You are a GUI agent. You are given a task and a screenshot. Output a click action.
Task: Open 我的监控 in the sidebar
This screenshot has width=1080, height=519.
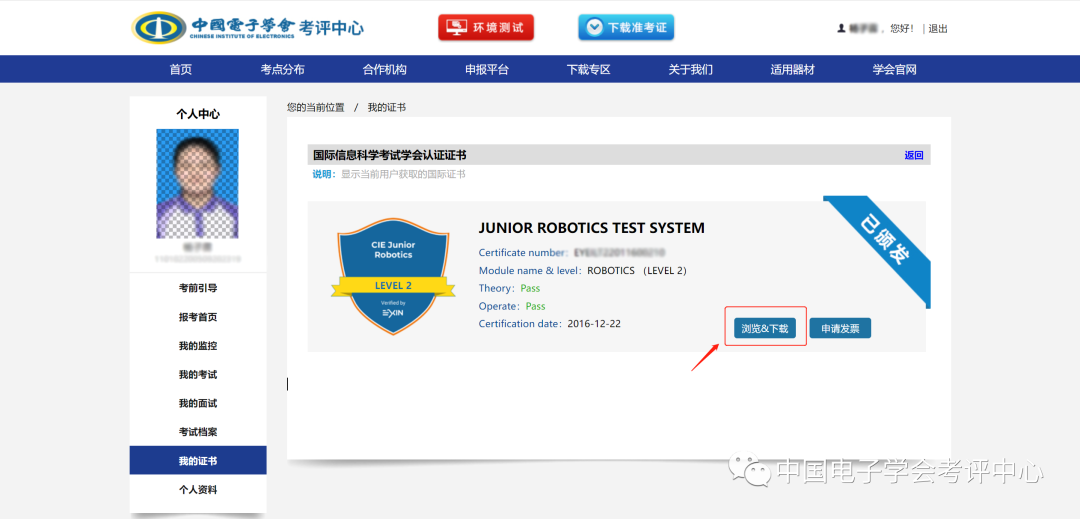point(198,346)
